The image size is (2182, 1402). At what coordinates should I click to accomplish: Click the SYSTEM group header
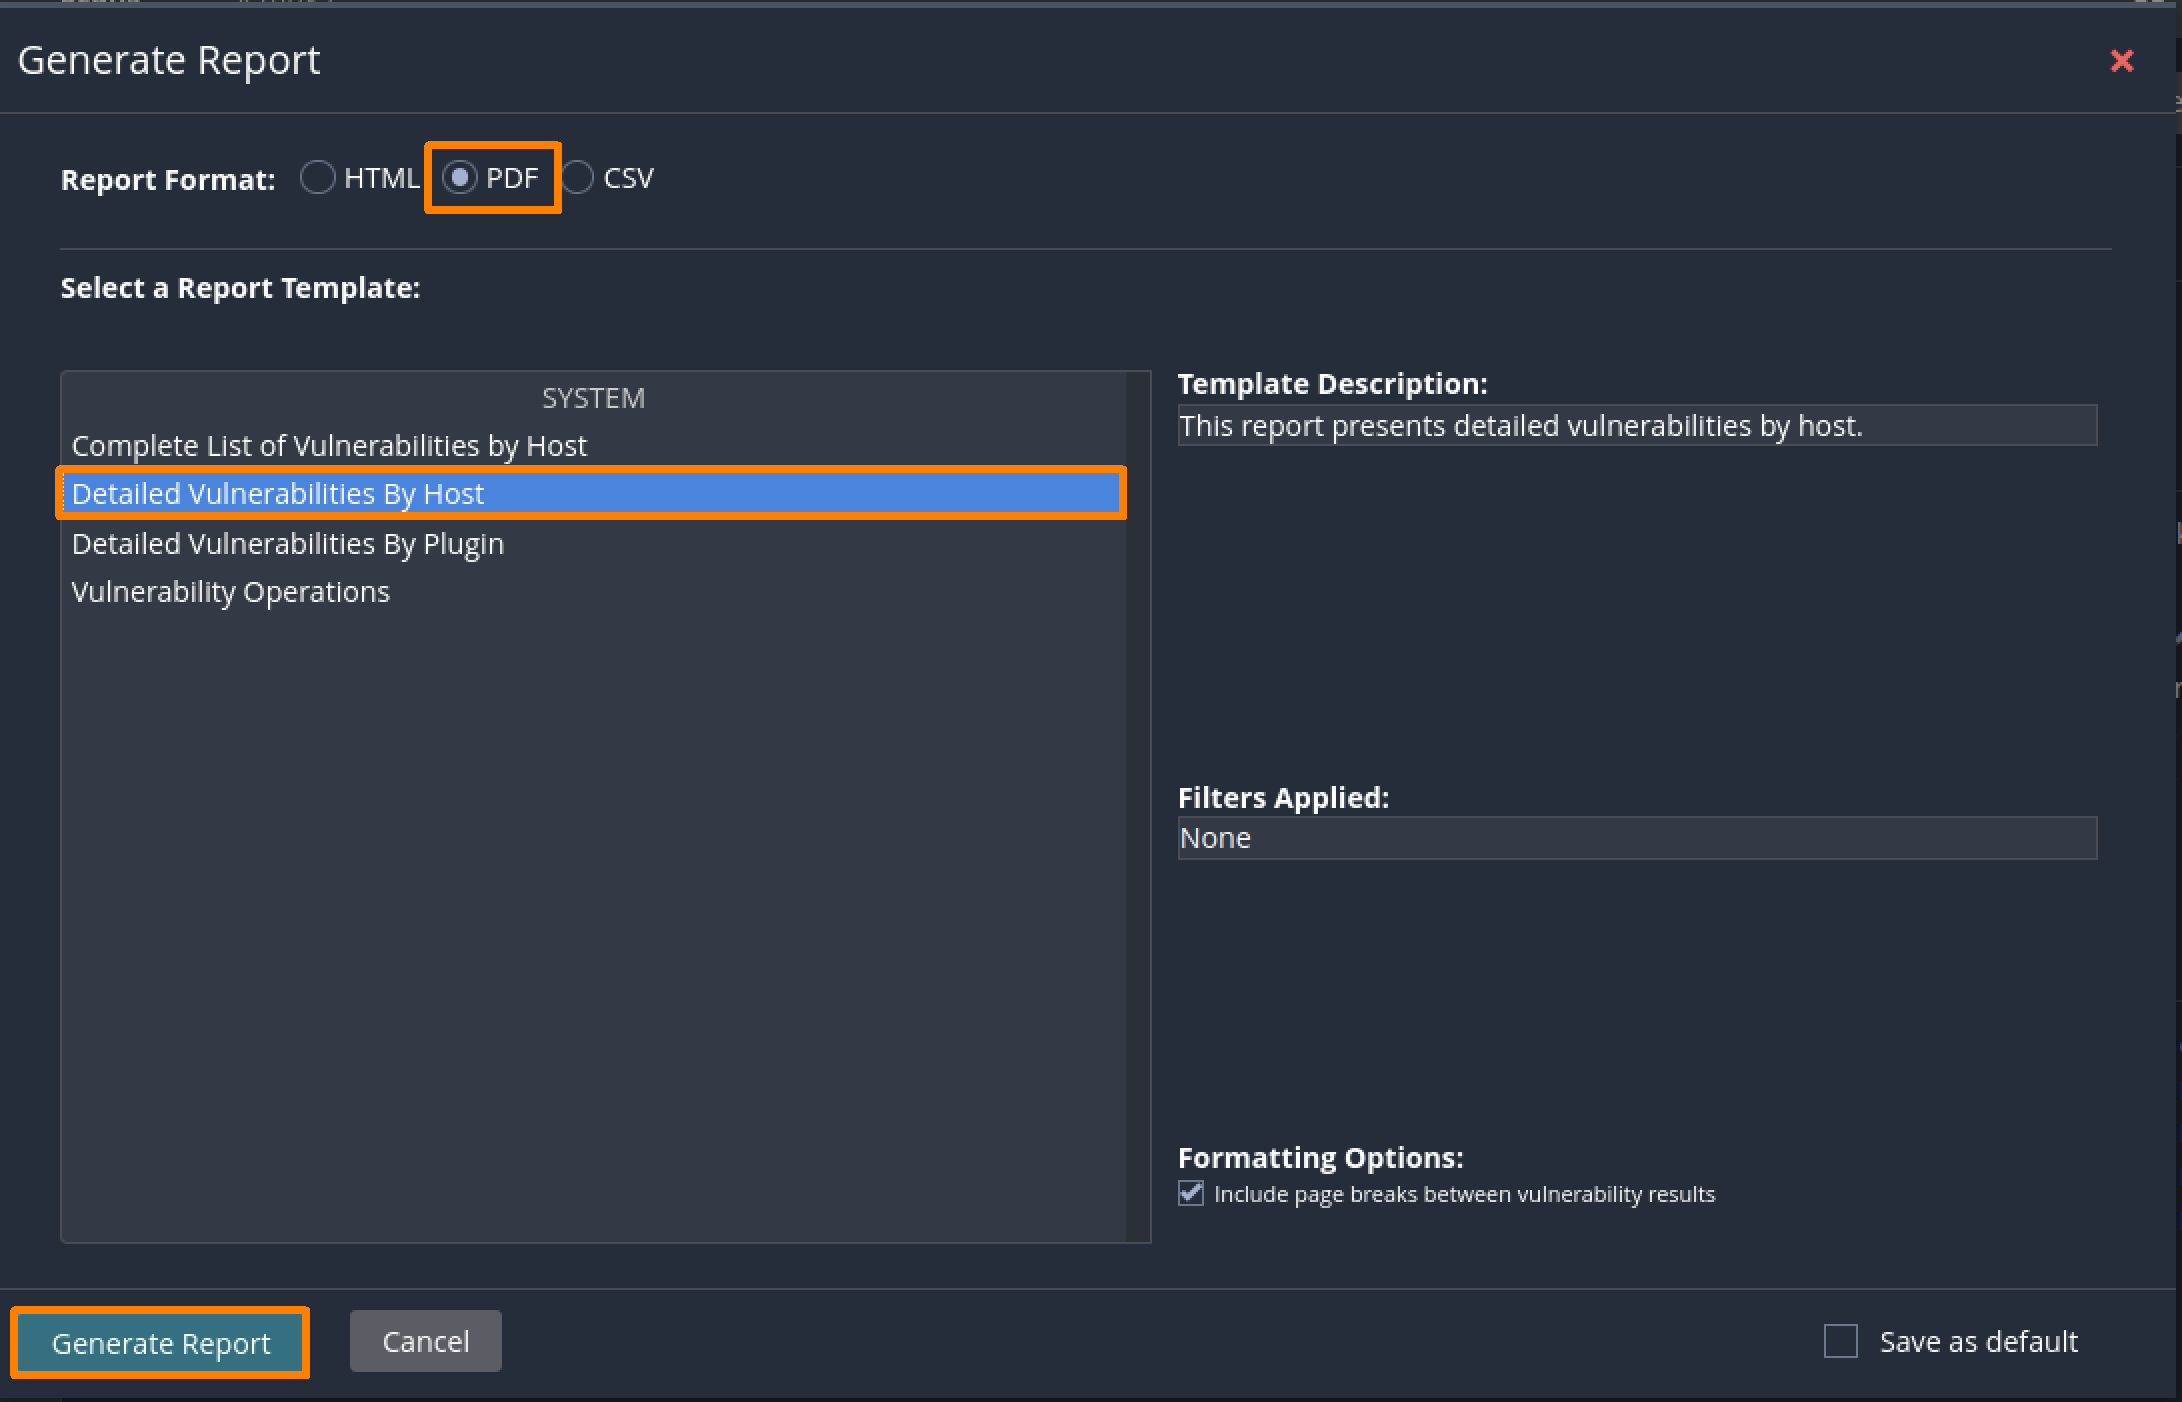click(x=593, y=398)
